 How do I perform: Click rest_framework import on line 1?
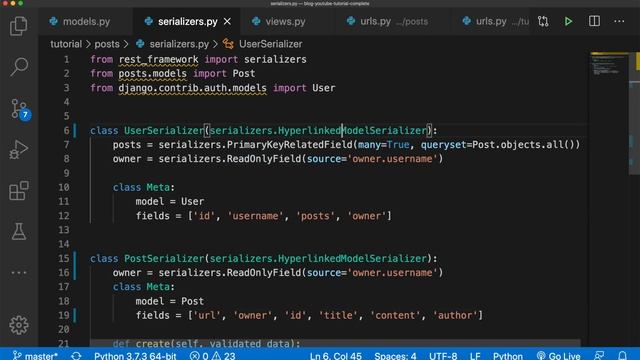click(x=158, y=60)
